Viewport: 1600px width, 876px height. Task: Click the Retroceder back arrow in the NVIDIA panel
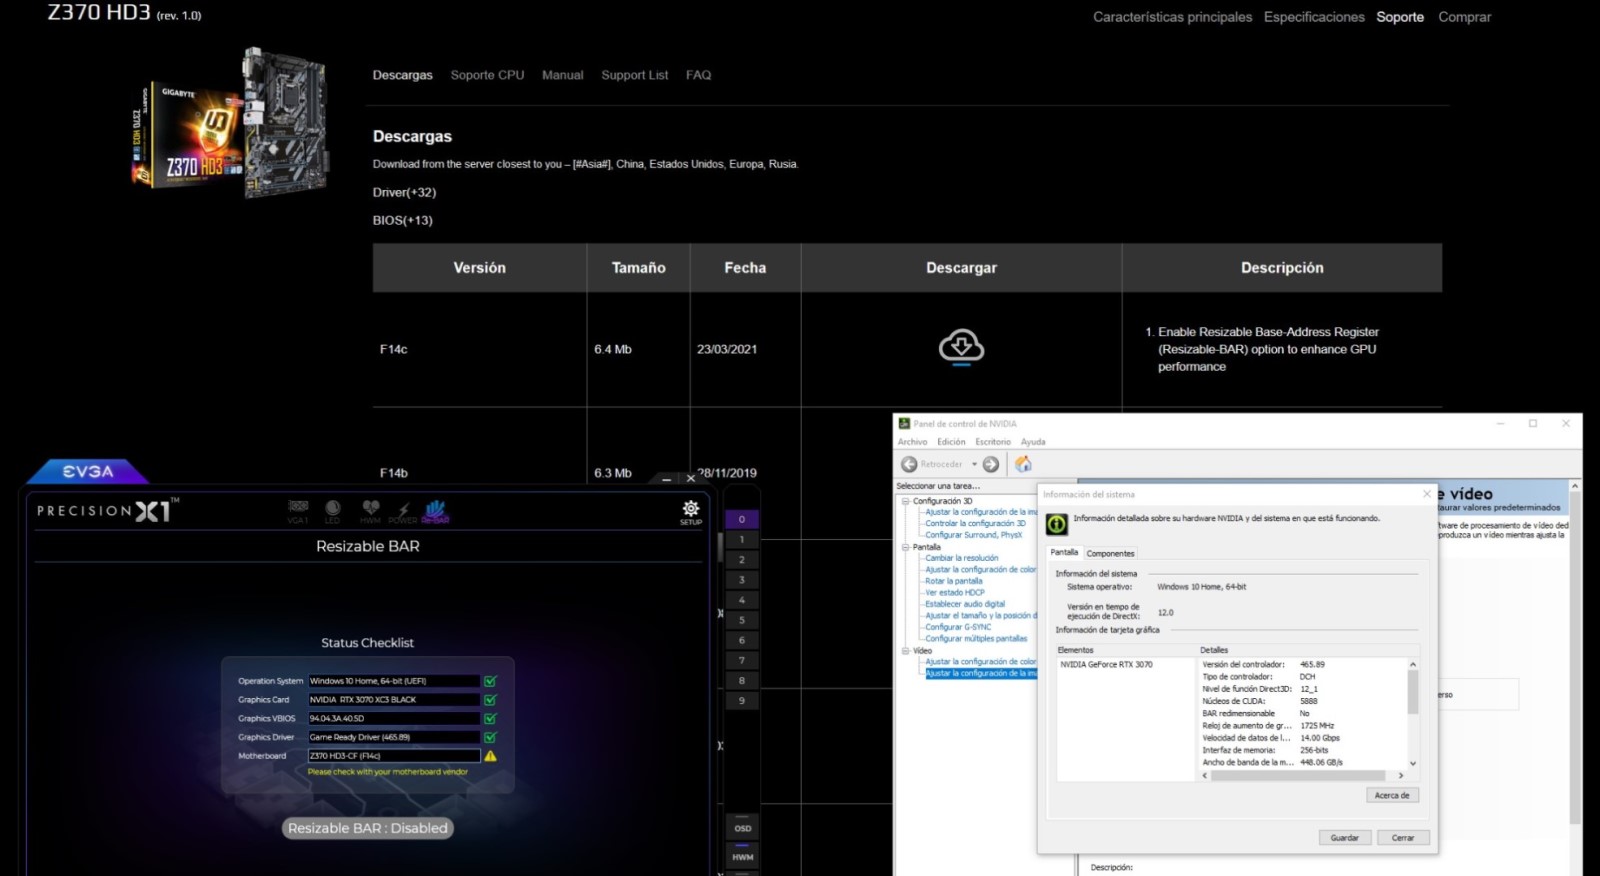(909, 464)
